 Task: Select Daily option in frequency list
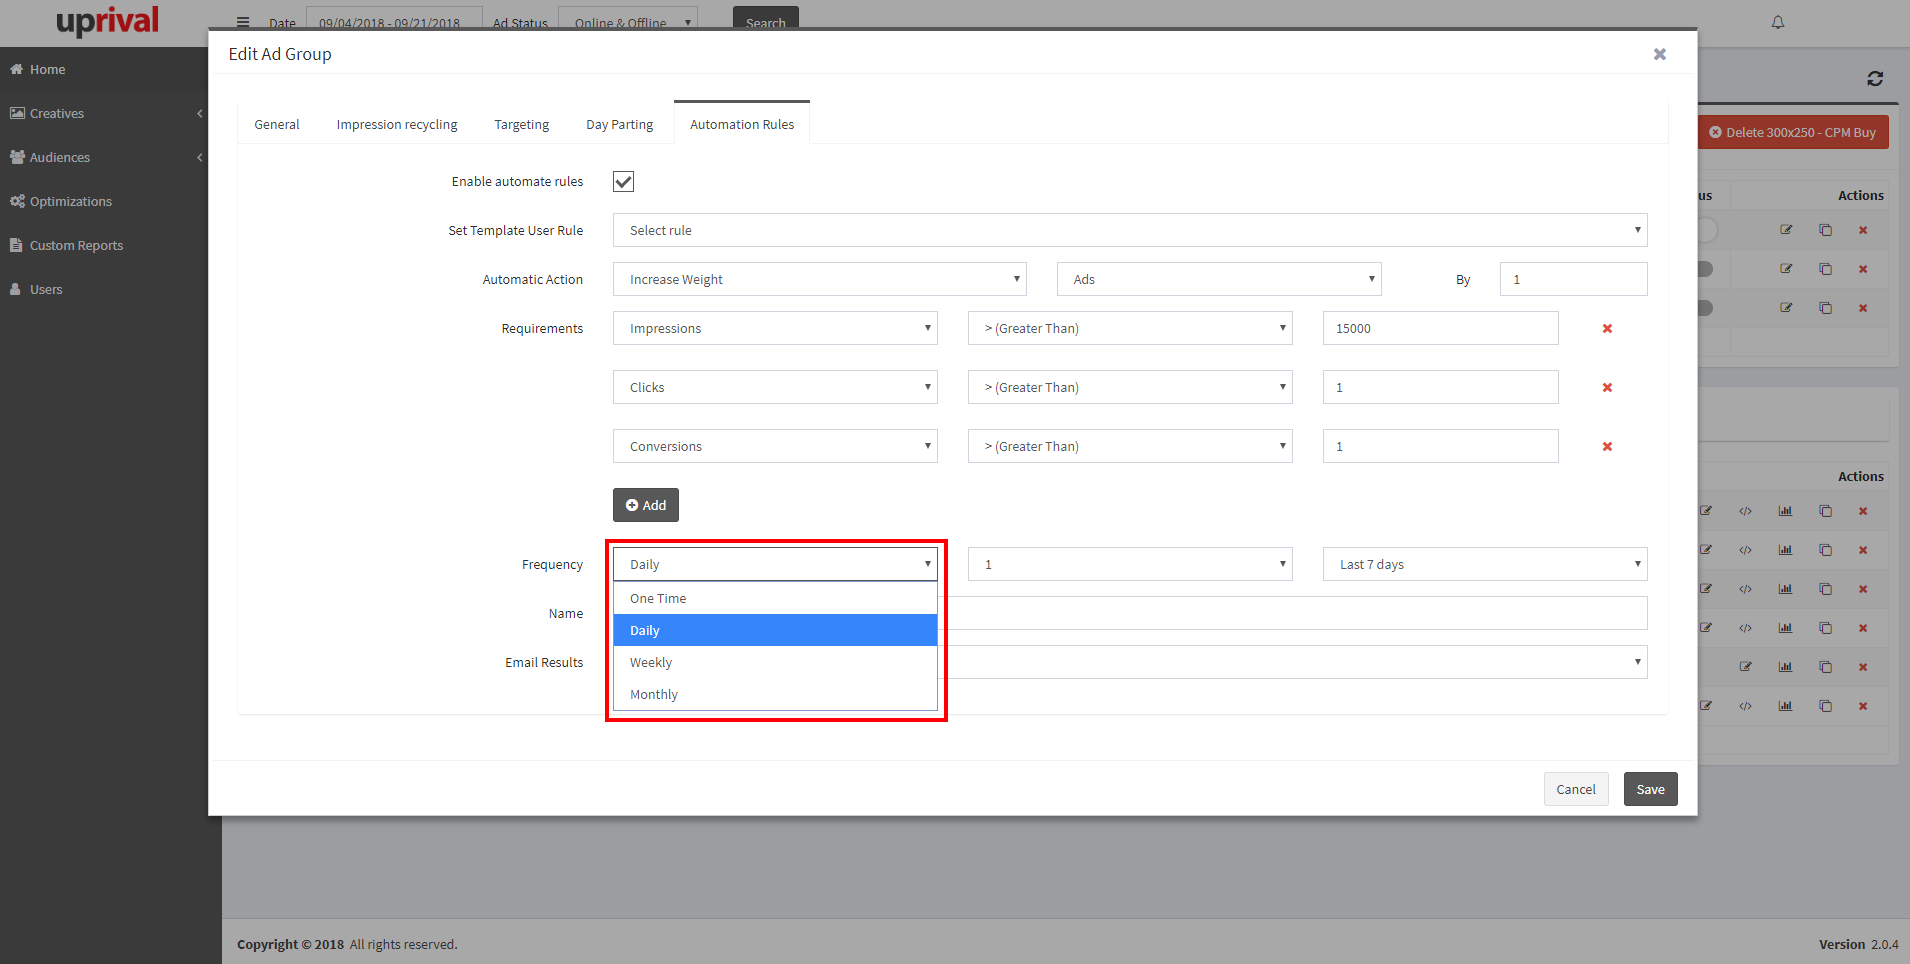tap(775, 630)
